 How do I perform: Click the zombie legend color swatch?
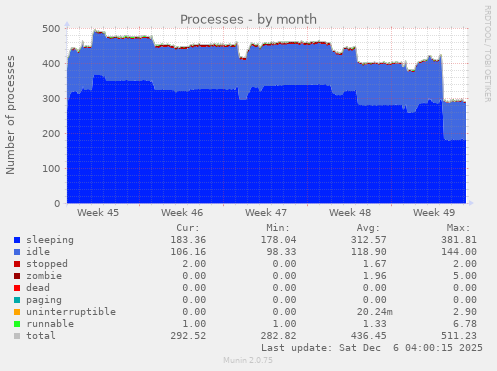pos(17,276)
